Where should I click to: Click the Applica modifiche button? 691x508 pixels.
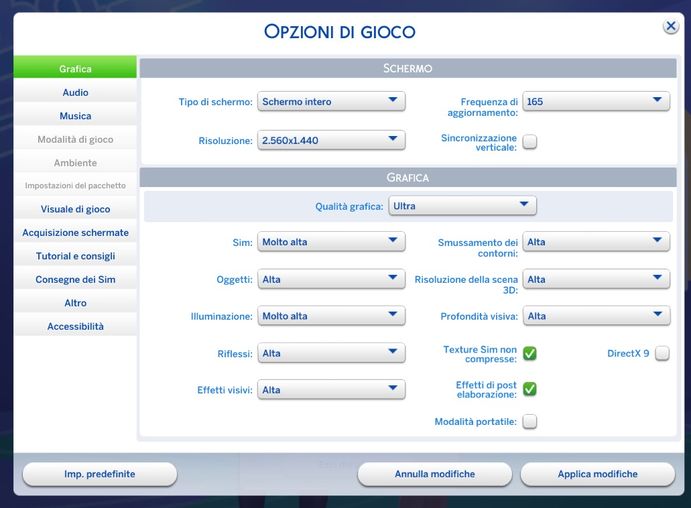[597, 474]
